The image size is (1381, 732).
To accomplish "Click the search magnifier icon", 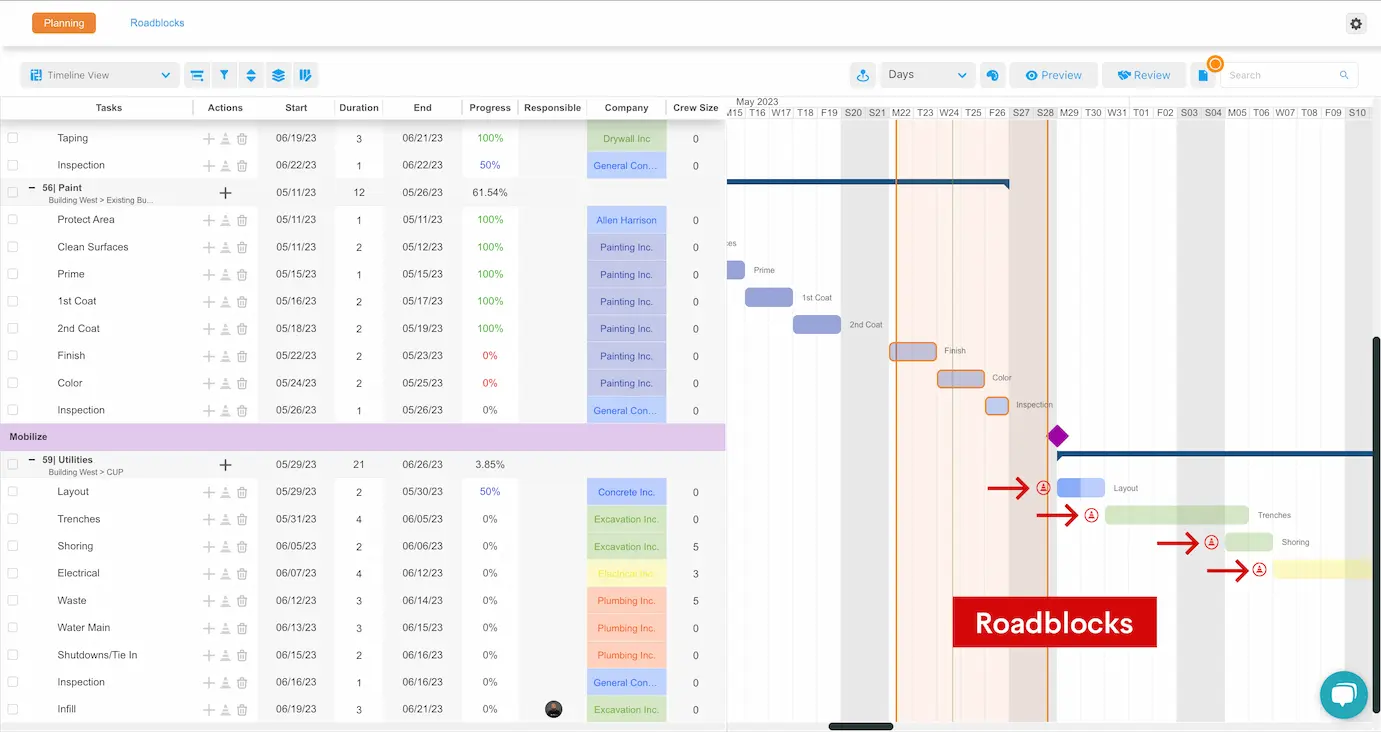I will tap(1344, 75).
